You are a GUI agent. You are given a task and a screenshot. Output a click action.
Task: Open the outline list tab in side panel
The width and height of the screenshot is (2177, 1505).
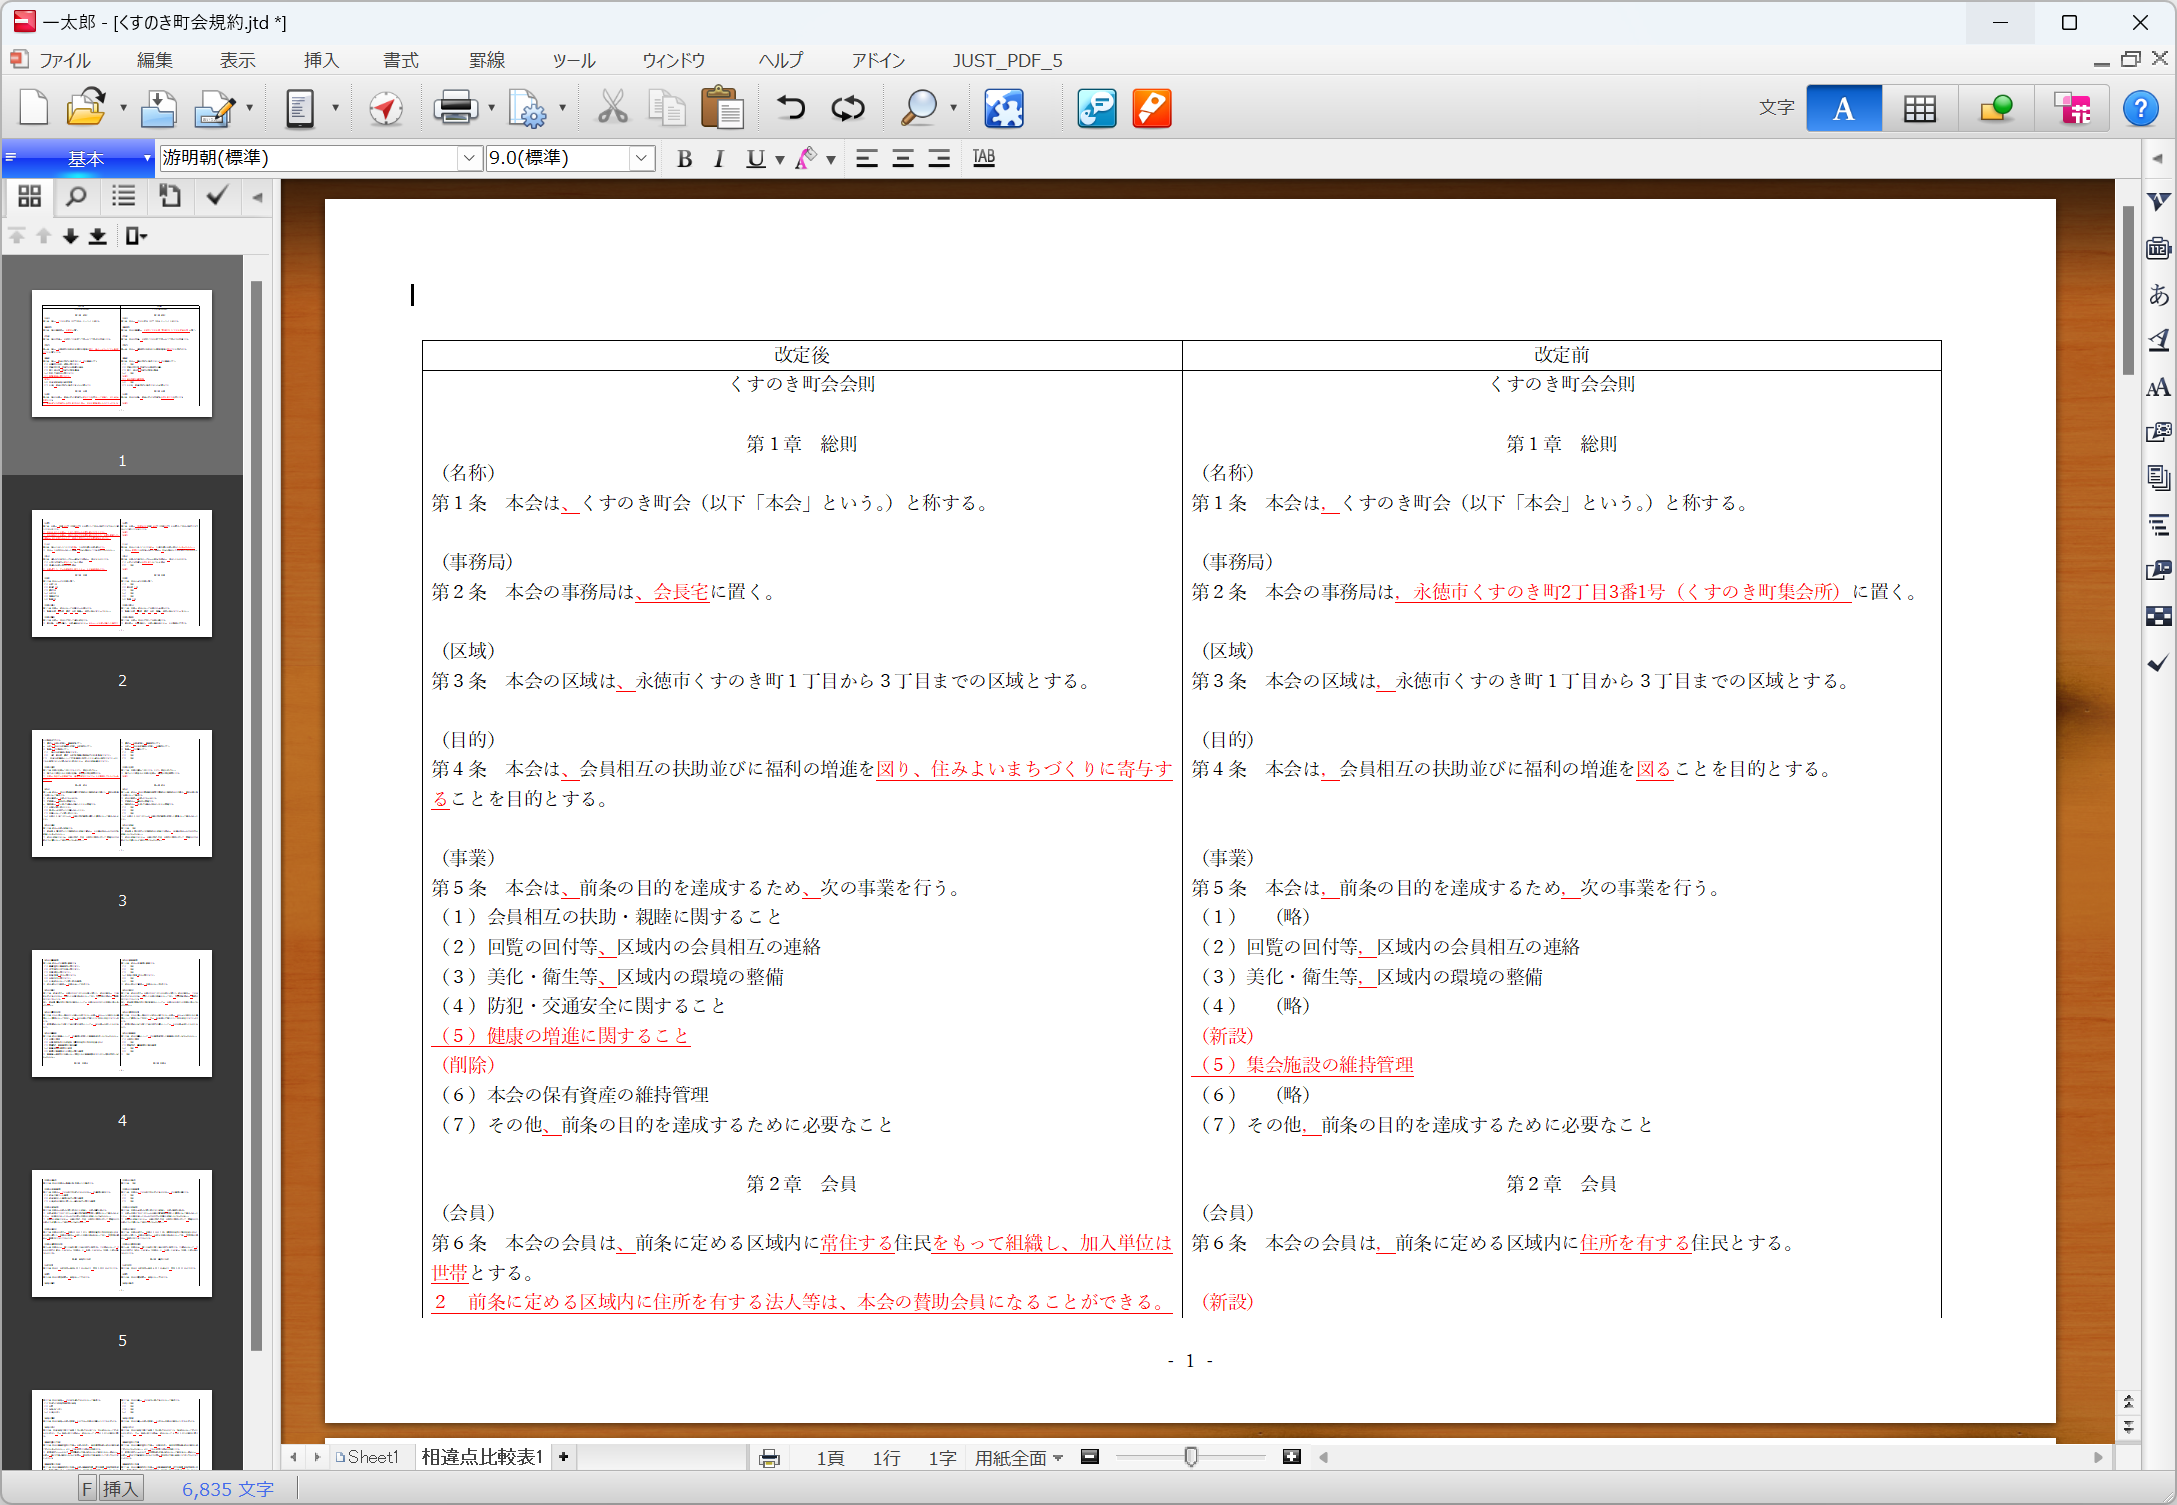123,196
